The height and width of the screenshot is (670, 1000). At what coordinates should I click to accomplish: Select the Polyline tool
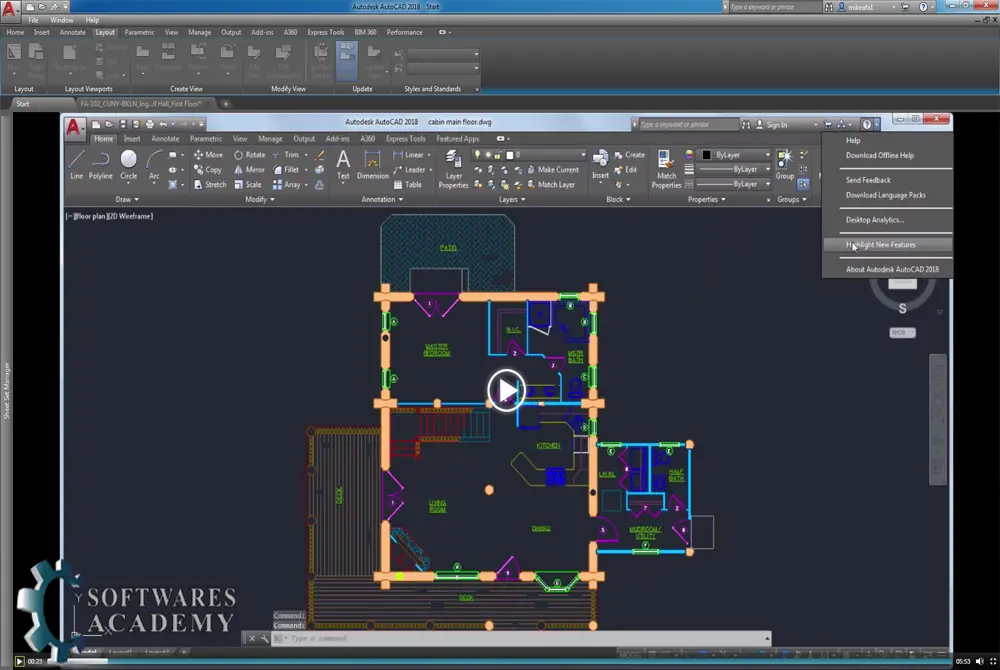tap(100, 164)
